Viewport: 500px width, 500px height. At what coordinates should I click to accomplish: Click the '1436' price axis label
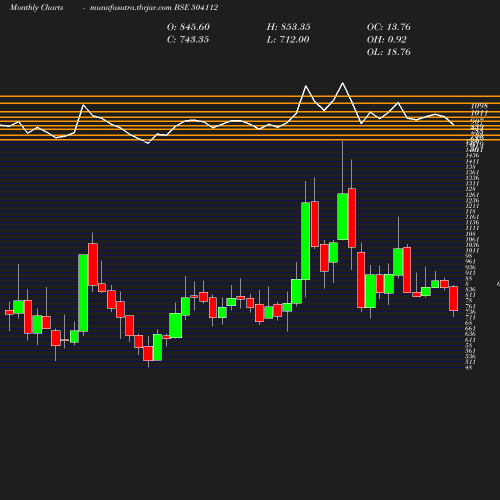pyautogui.click(x=472, y=156)
